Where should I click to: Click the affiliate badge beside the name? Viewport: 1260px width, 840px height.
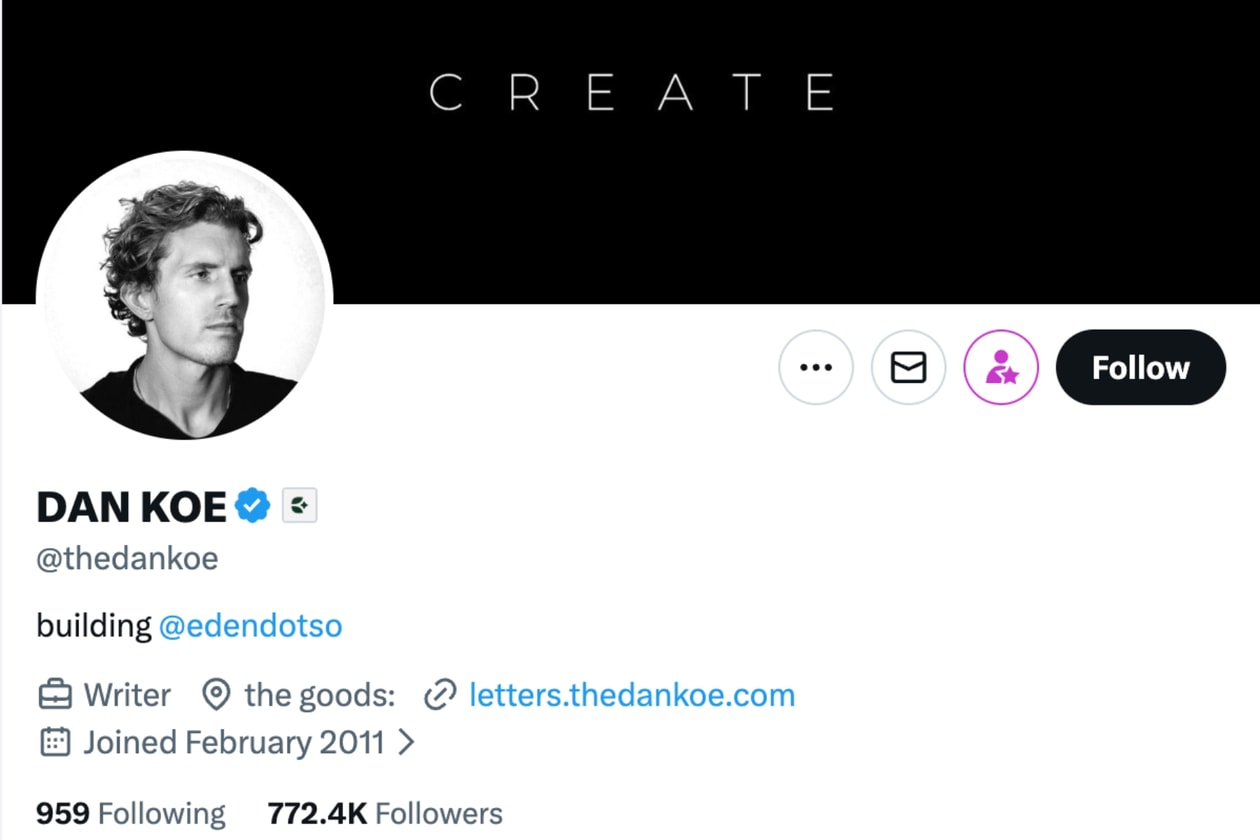click(299, 507)
